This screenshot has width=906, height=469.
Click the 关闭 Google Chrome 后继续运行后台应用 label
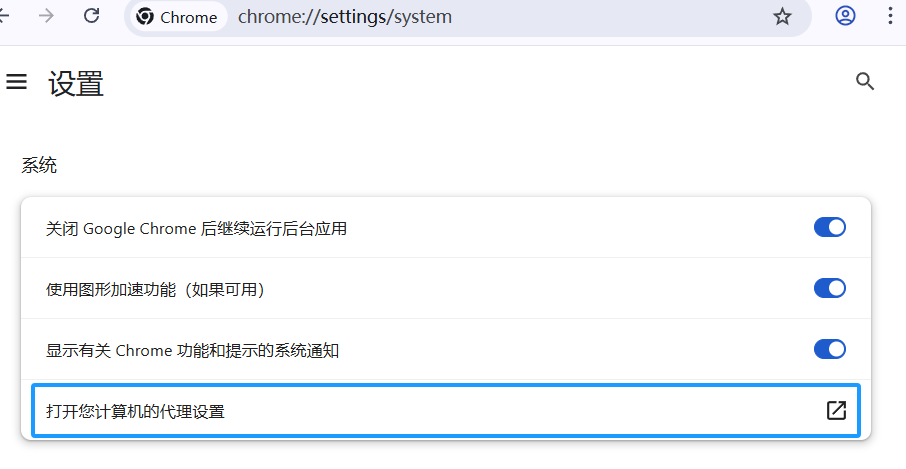coord(196,228)
